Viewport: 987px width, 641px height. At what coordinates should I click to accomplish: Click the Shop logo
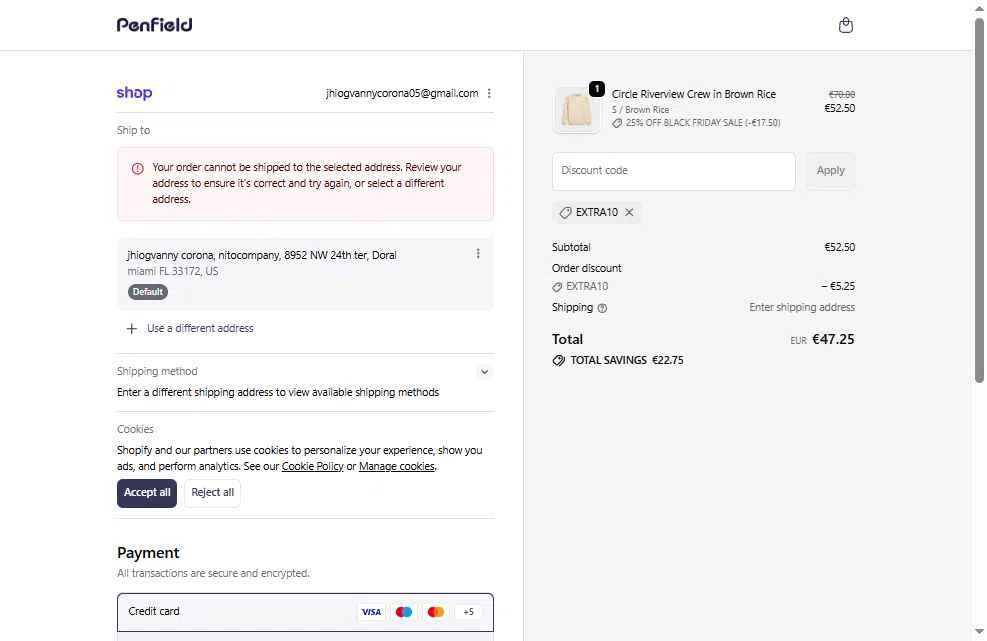(x=134, y=93)
